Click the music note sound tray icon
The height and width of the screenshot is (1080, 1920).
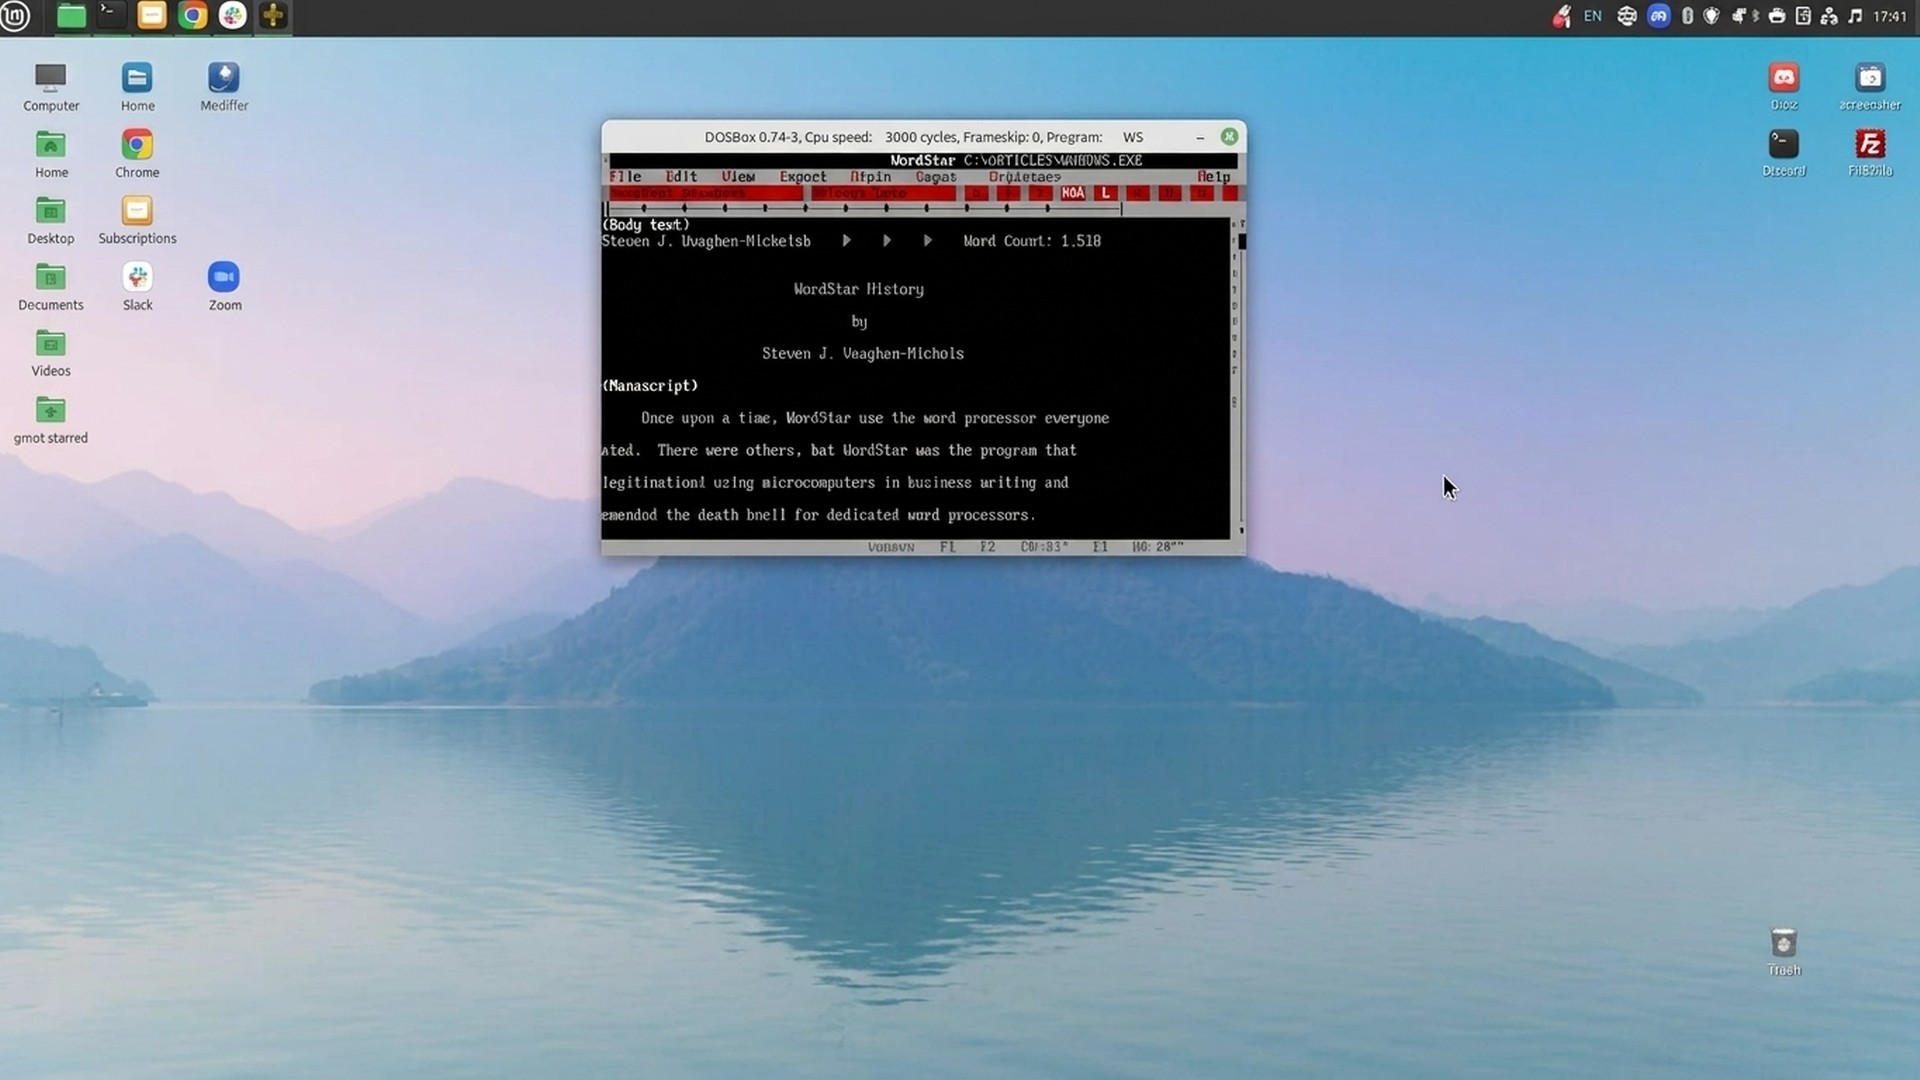1855,16
